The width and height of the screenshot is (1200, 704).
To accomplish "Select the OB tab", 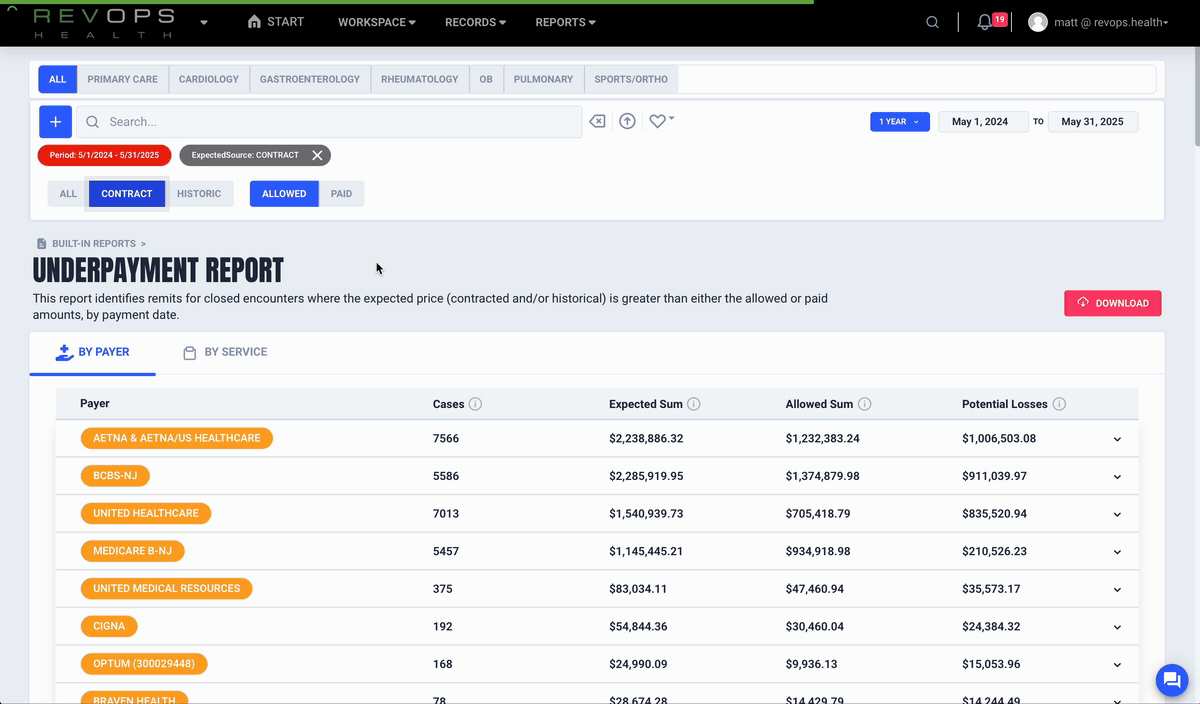I will [x=486, y=79].
